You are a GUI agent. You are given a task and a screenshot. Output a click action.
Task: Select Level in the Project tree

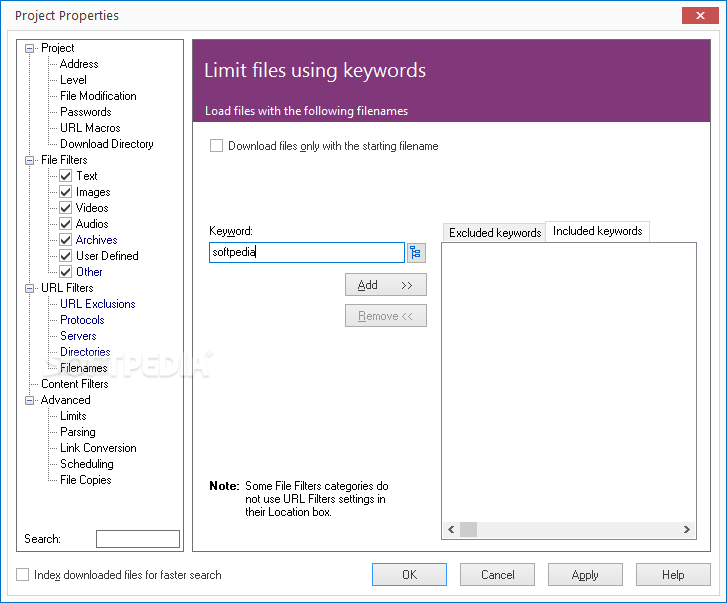point(73,80)
